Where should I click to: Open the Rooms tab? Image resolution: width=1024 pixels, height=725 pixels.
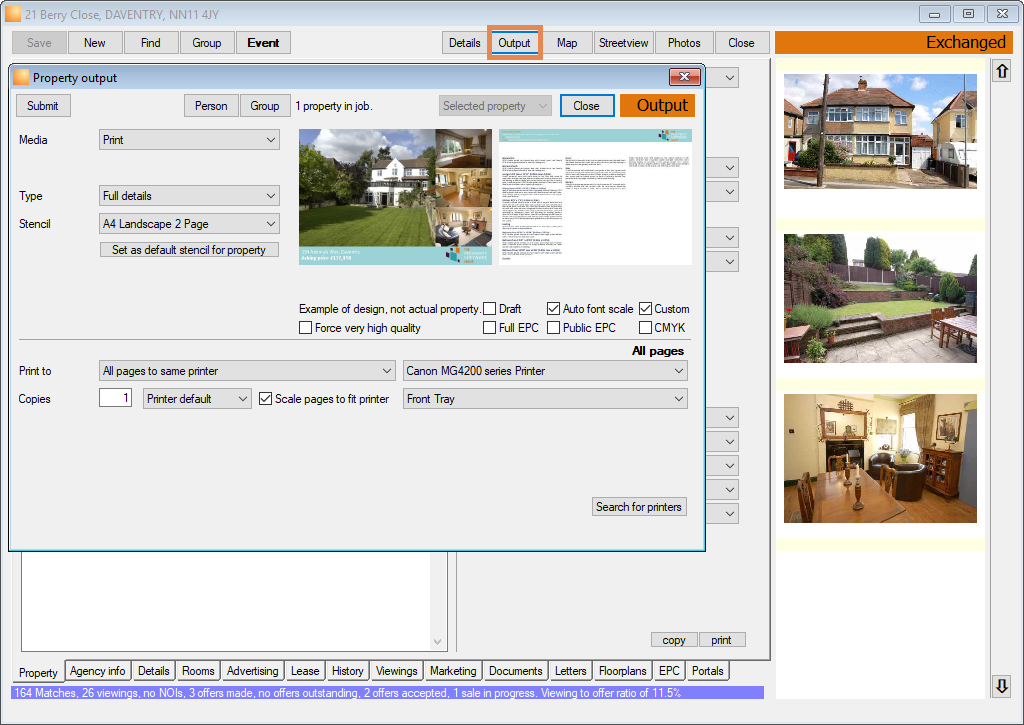tap(198, 671)
